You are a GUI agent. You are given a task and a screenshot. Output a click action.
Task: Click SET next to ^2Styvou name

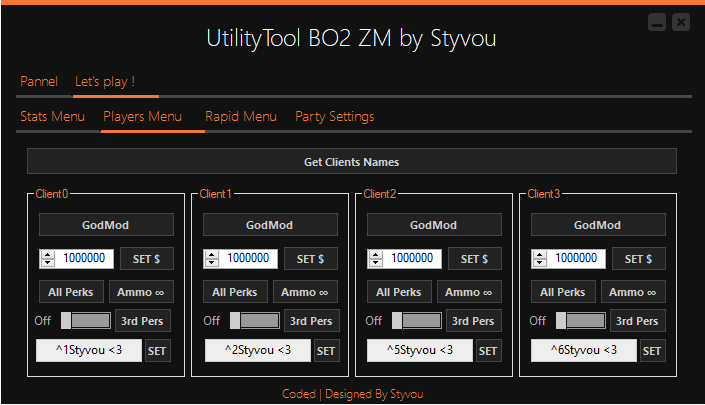[x=326, y=351]
